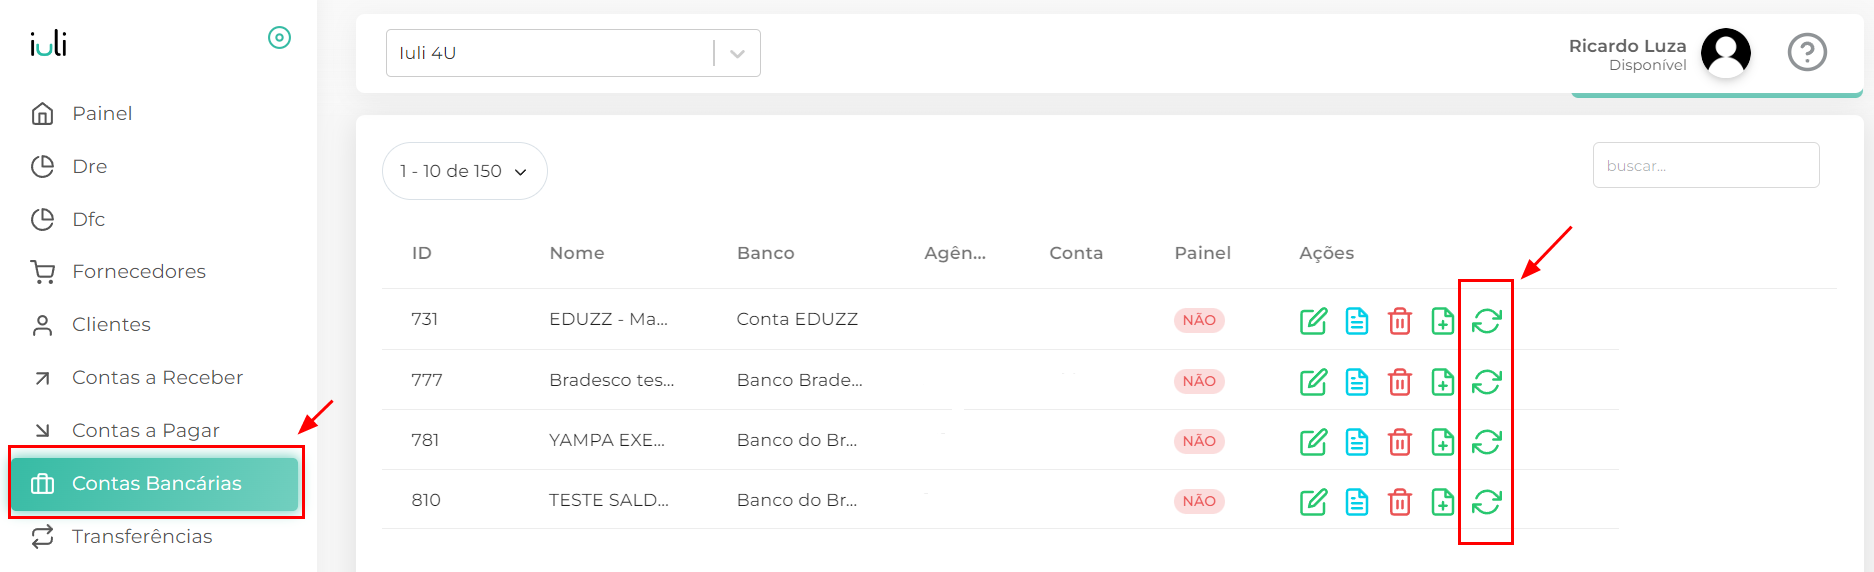1874x572 pixels.
Task: Toggle the NÃO Painel badge for Bradesco row
Action: [x=1199, y=381]
